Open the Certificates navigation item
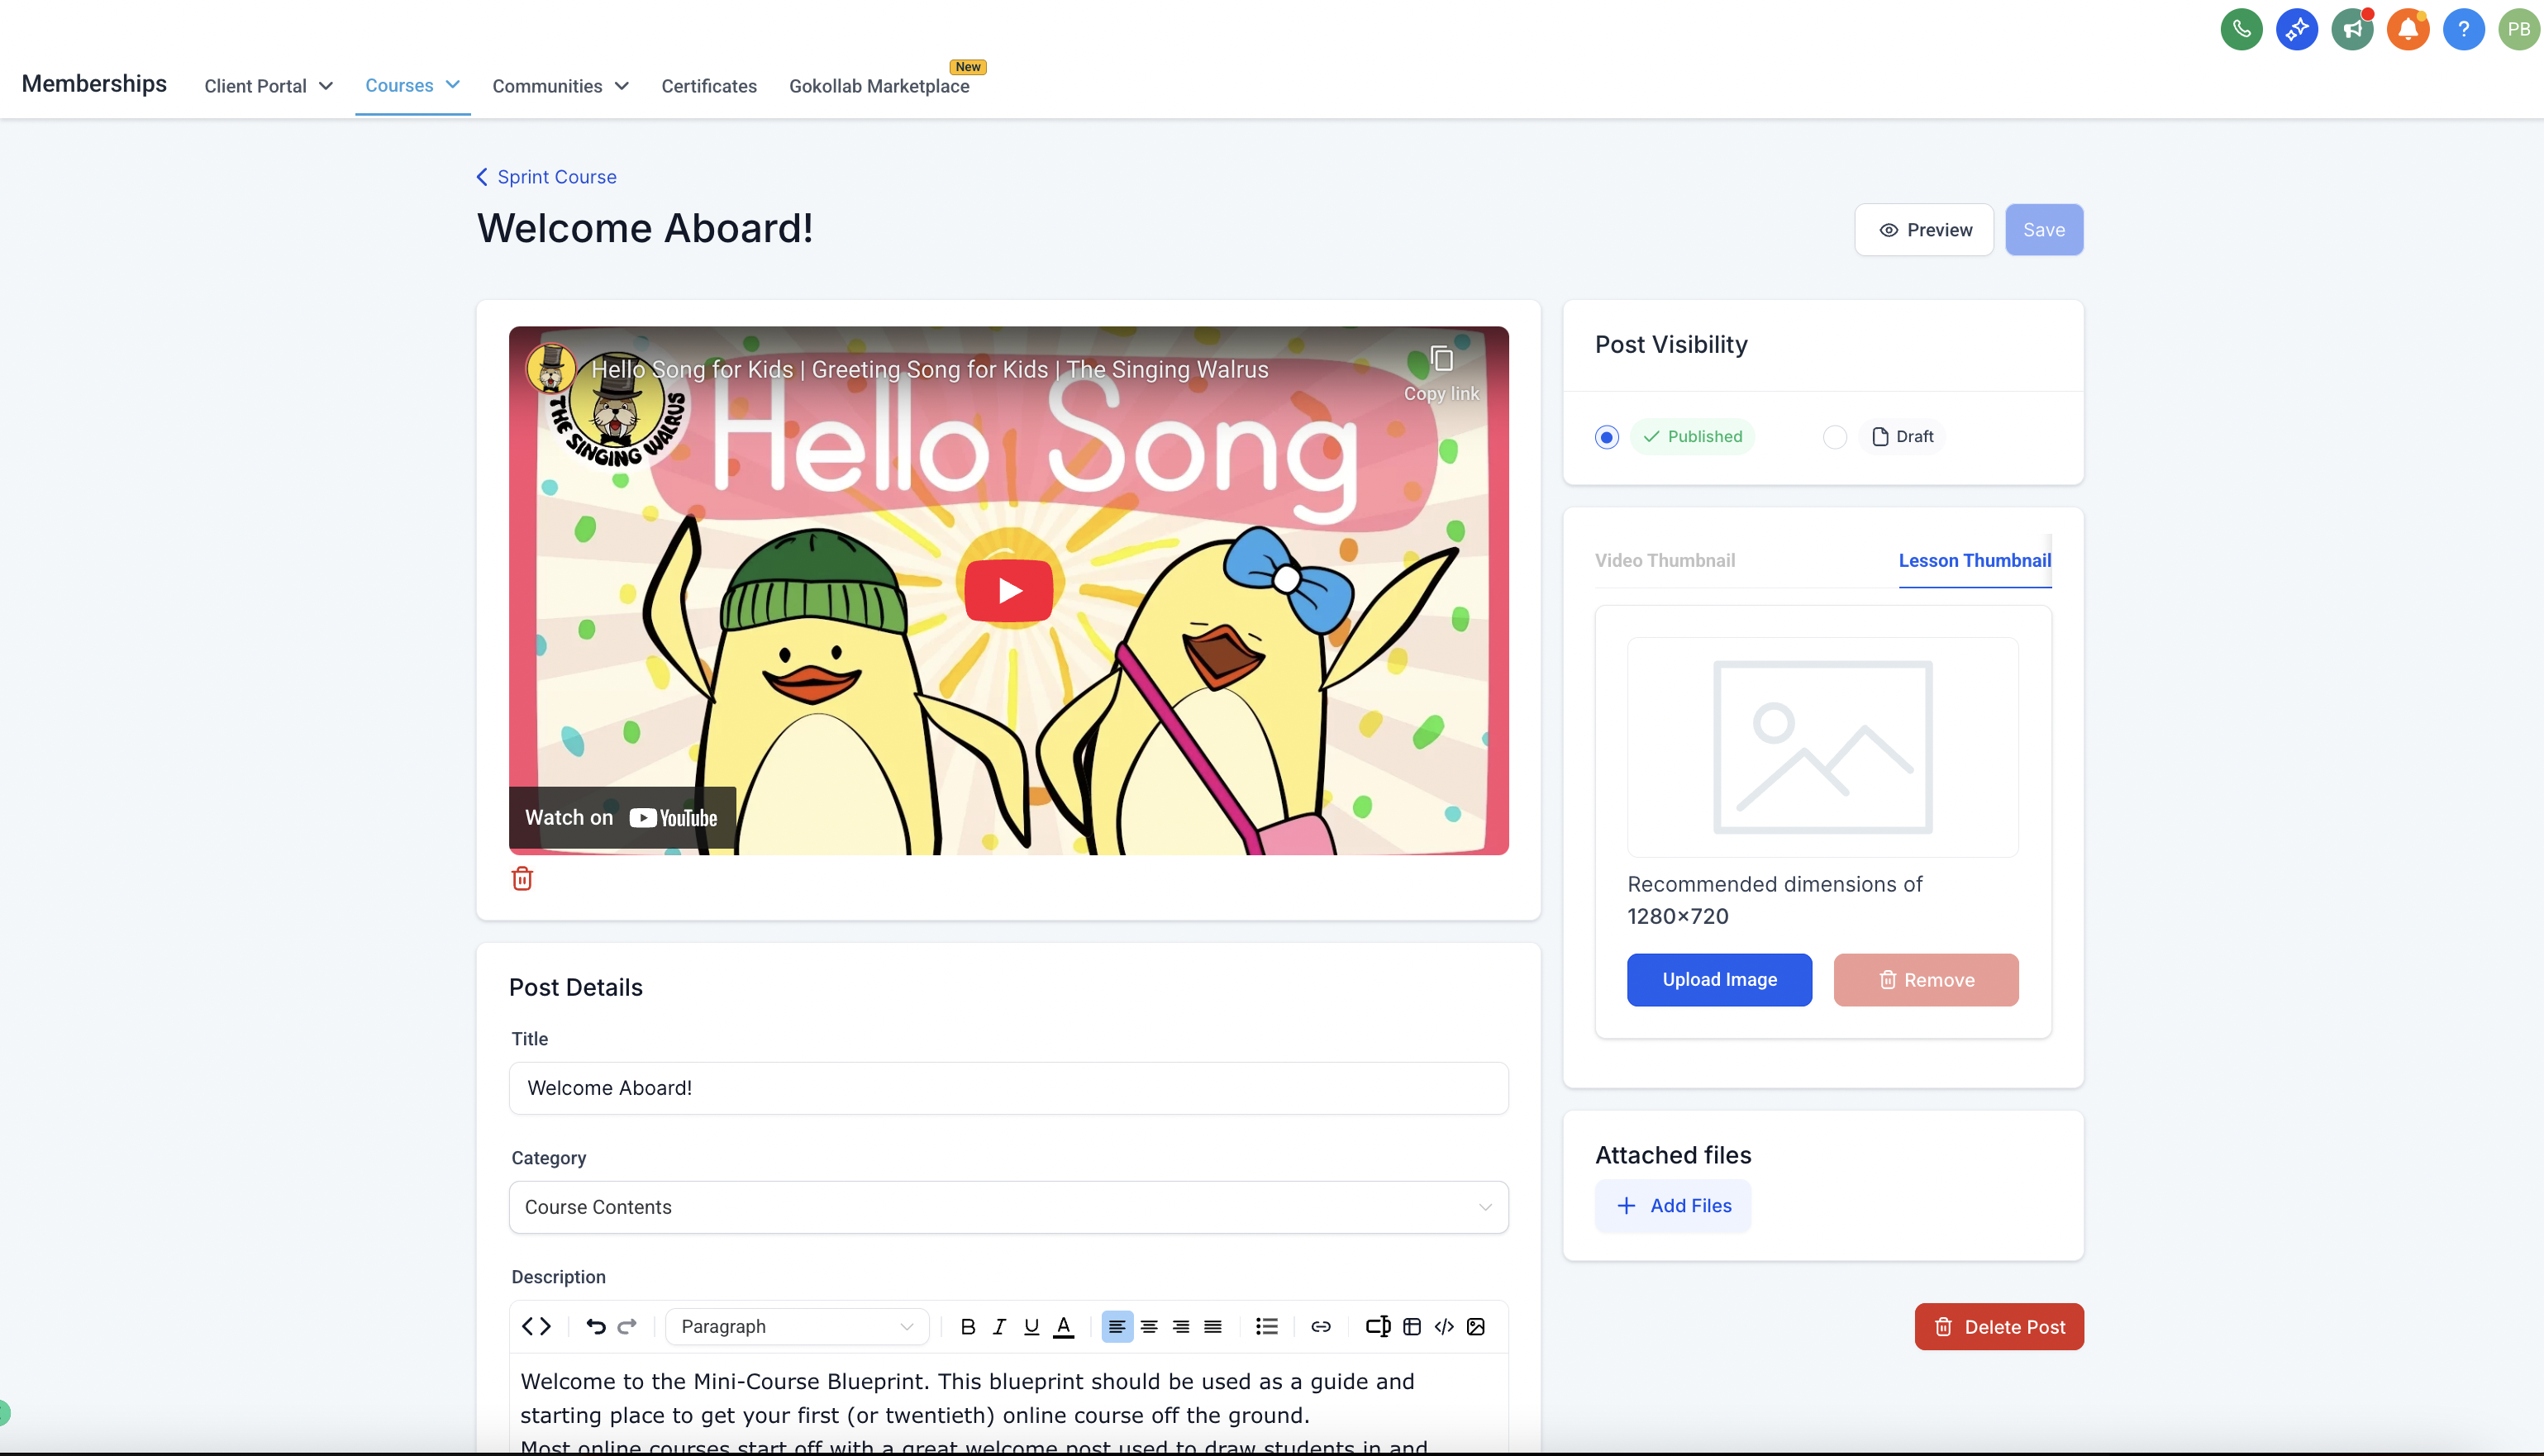 [x=708, y=86]
